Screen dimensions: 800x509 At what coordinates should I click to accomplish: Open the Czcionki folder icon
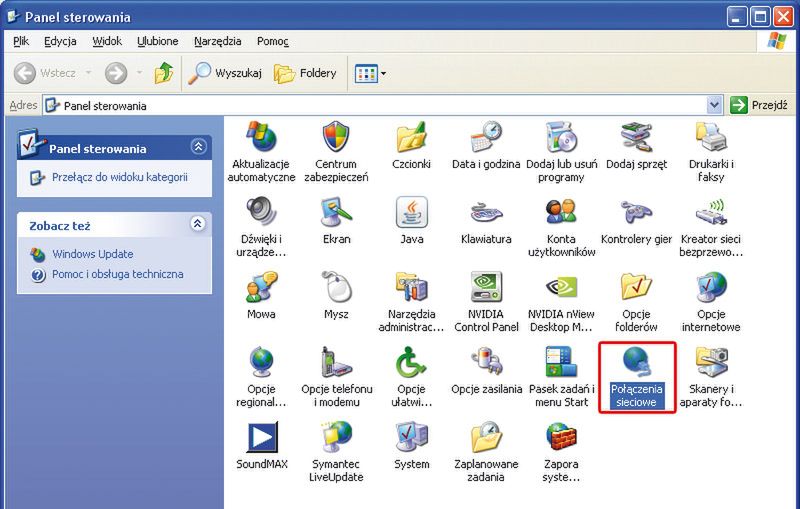coord(411,145)
